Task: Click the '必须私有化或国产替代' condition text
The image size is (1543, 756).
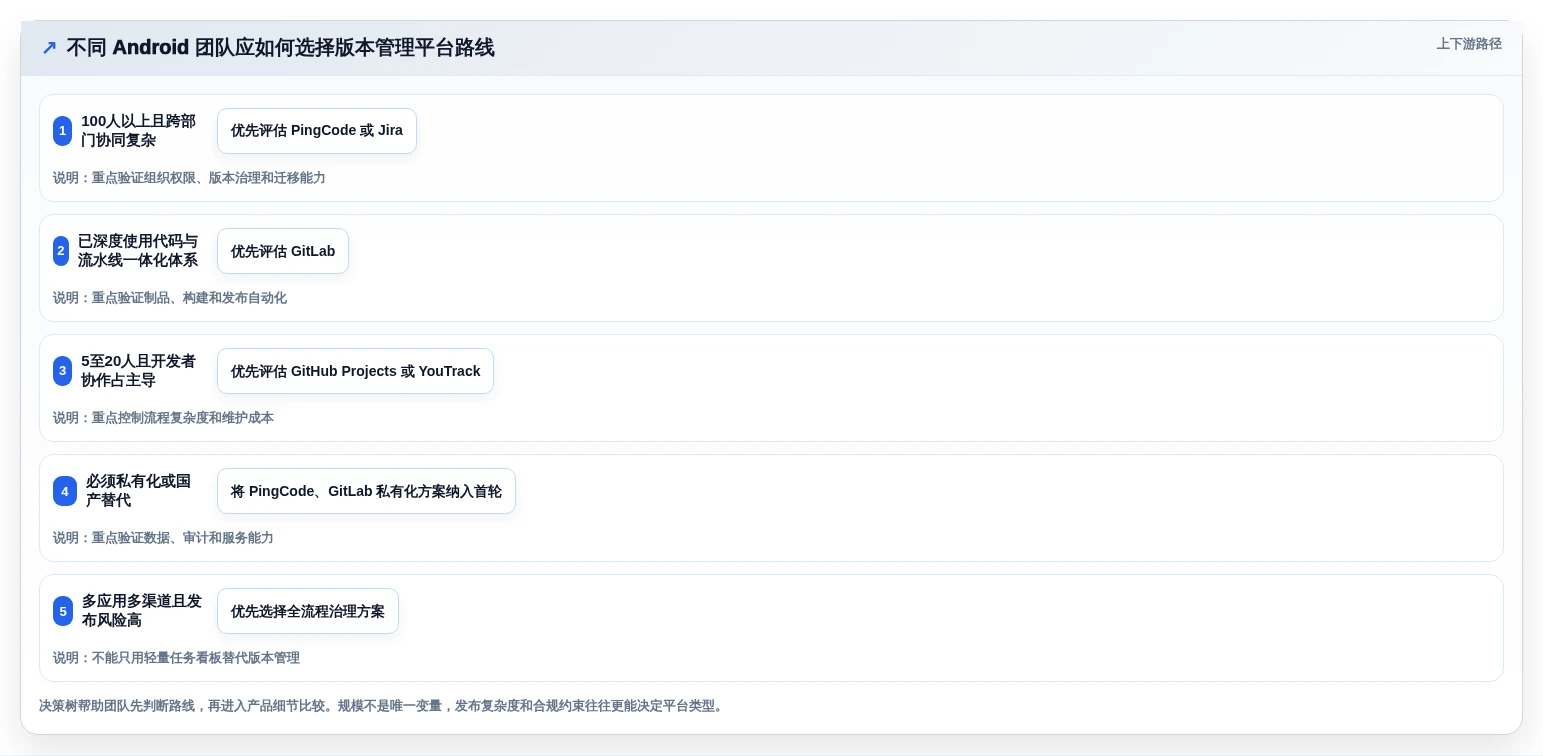Action: [x=139, y=491]
